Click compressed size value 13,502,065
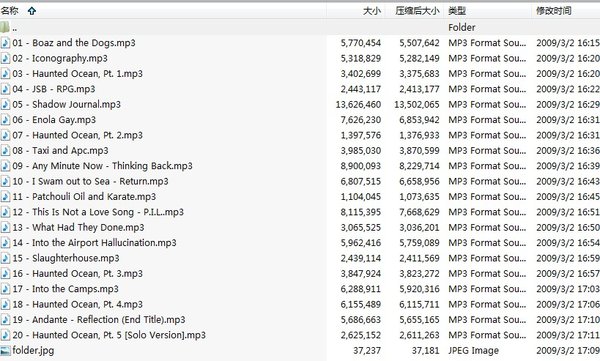Image resolution: width=600 pixels, height=361 pixels. [417, 104]
